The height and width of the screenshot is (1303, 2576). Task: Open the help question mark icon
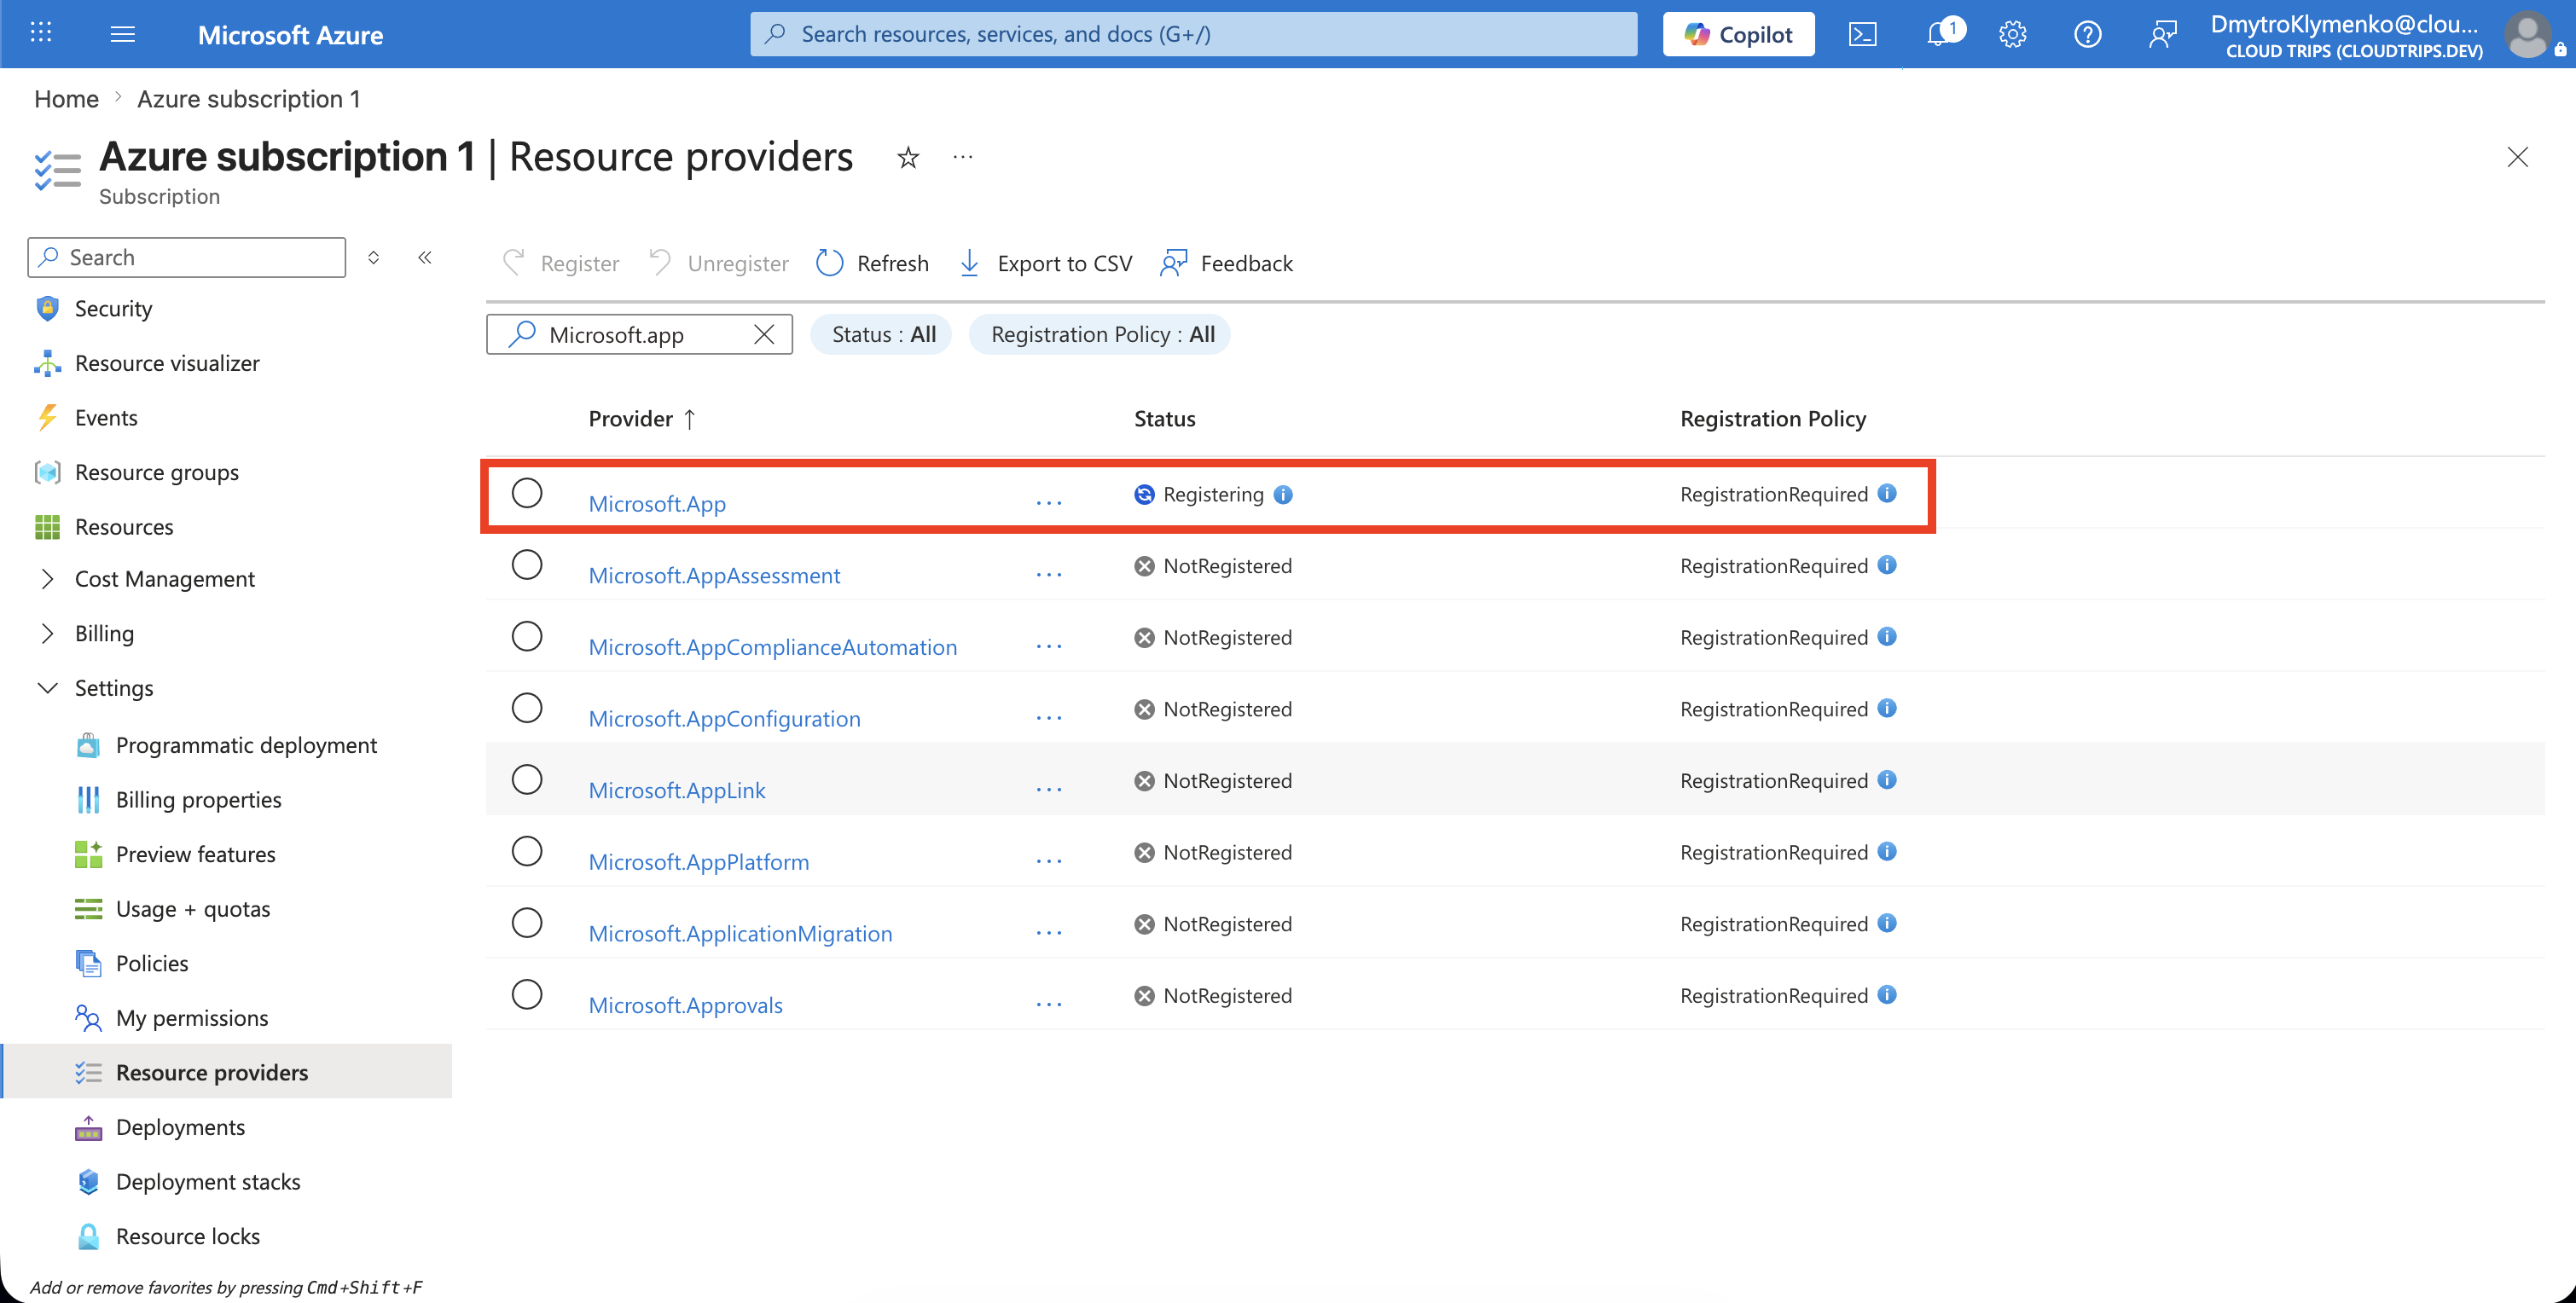tap(2087, 34)
